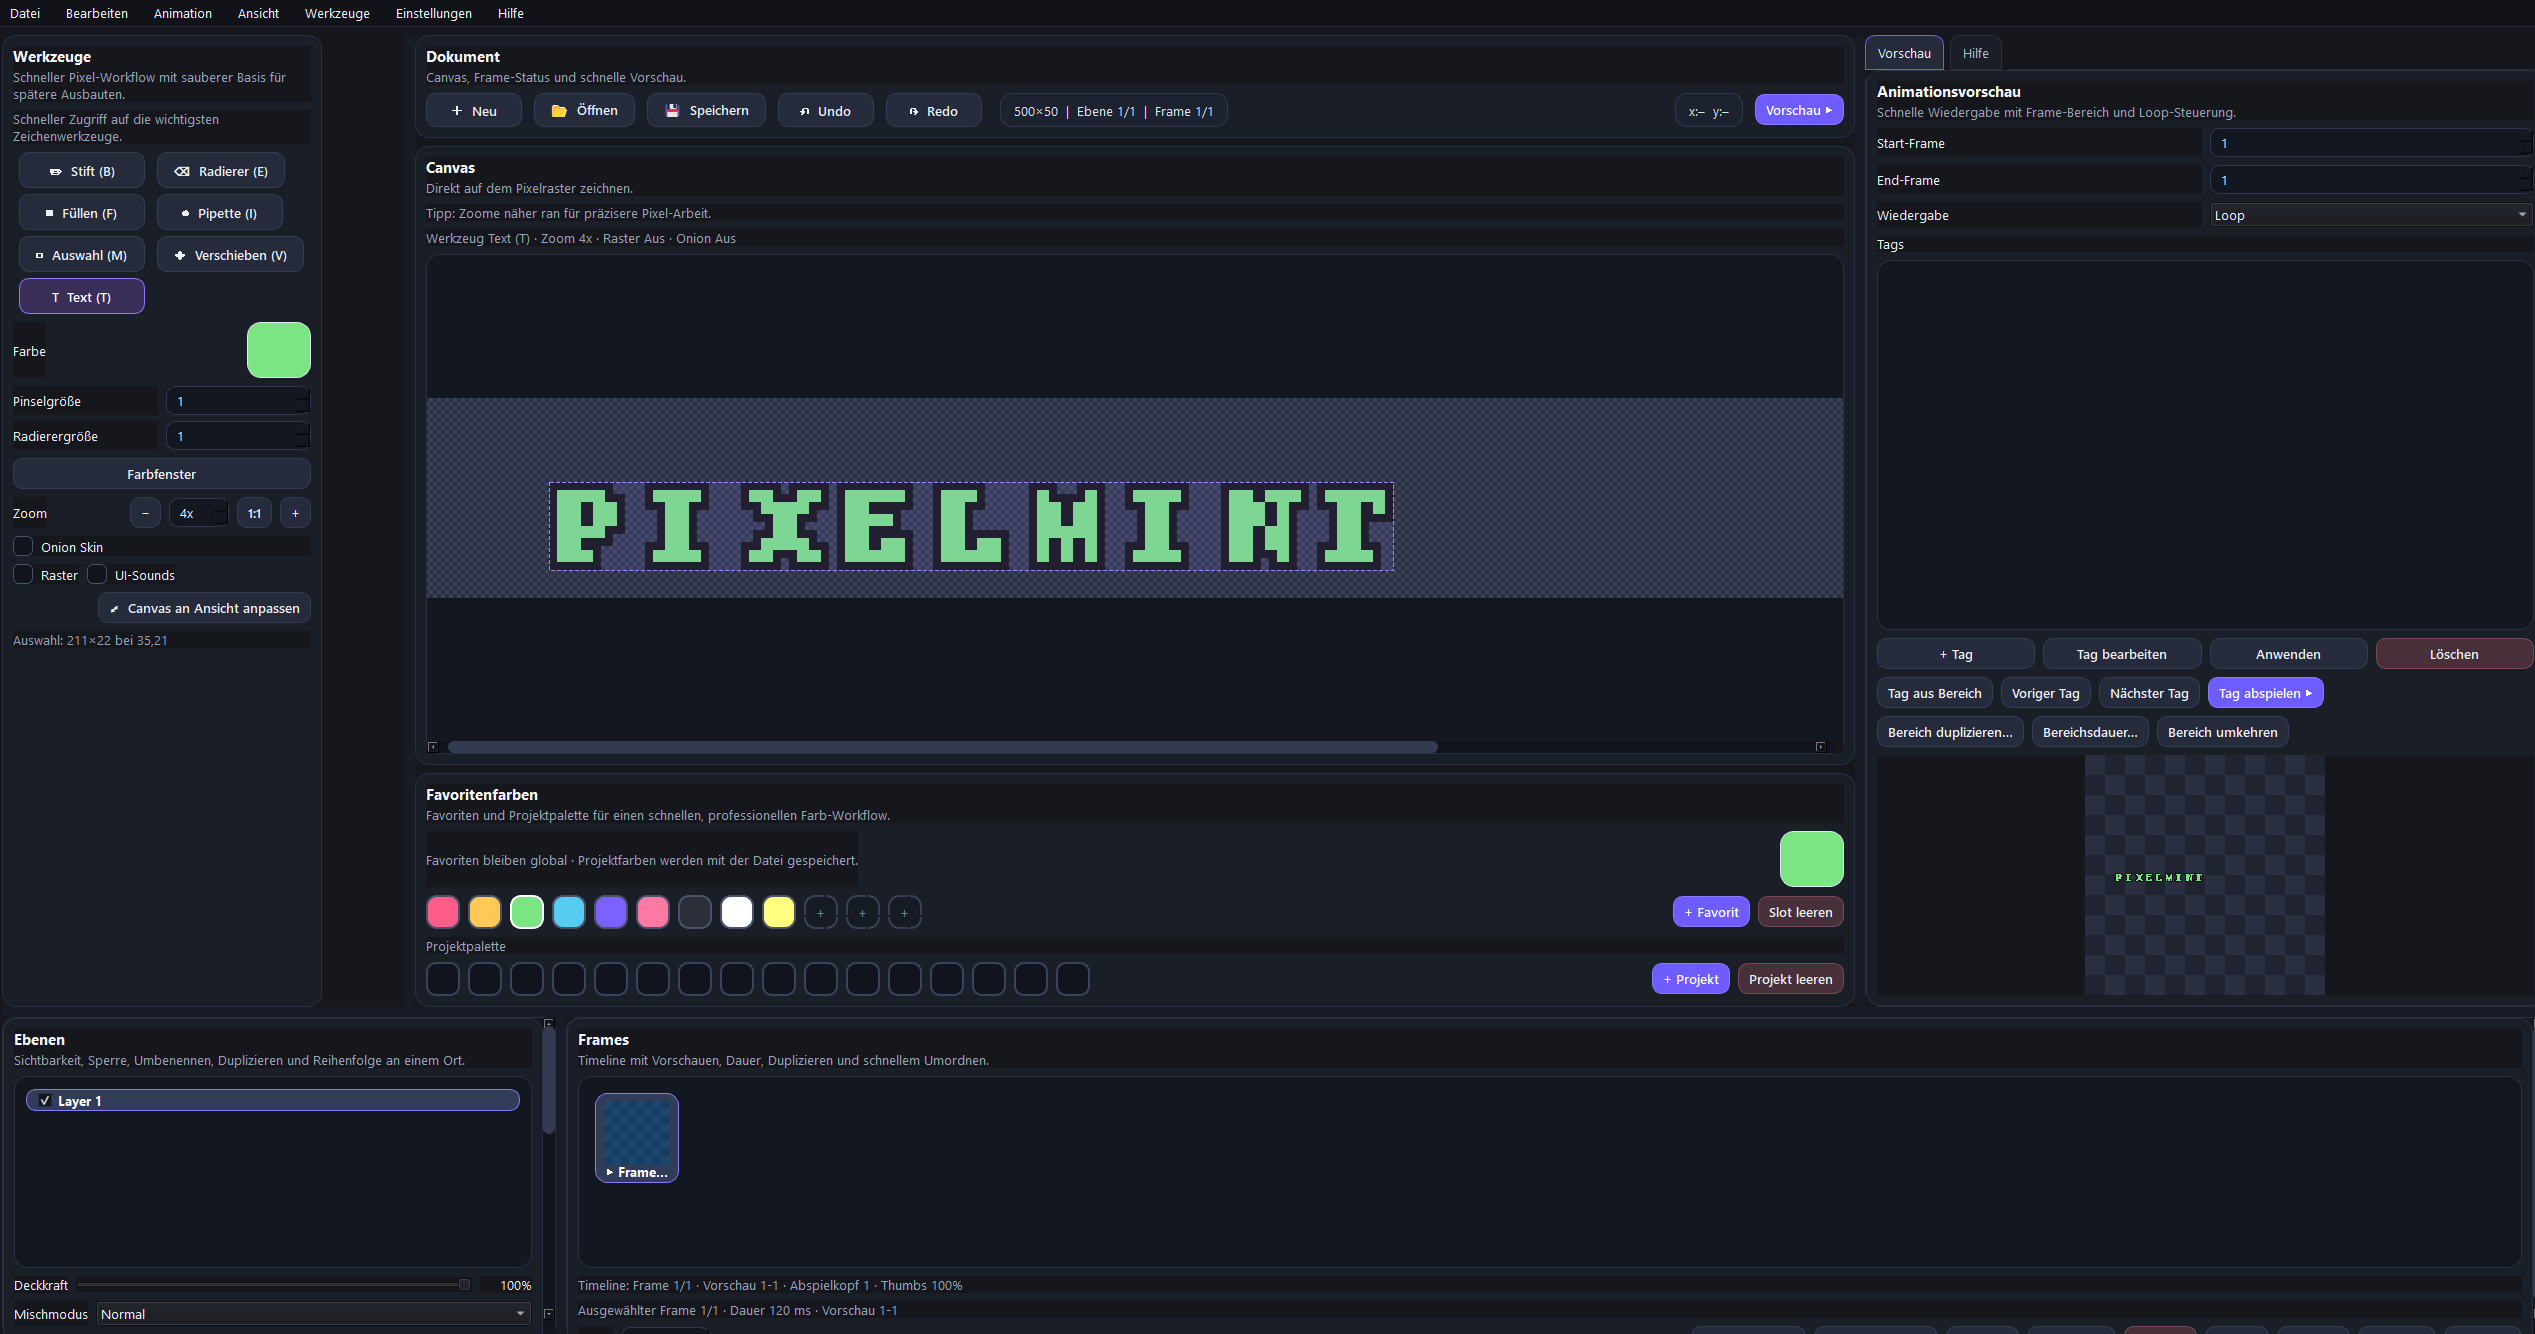Activate the Auswahl (M) selection tool

coord(82,255)
